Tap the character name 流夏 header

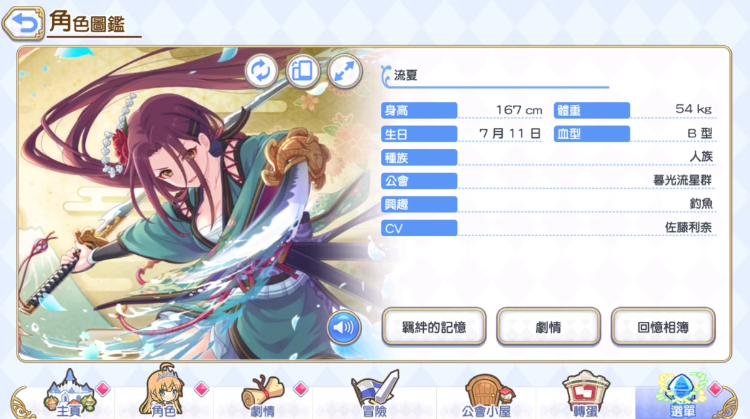point(406,75)
